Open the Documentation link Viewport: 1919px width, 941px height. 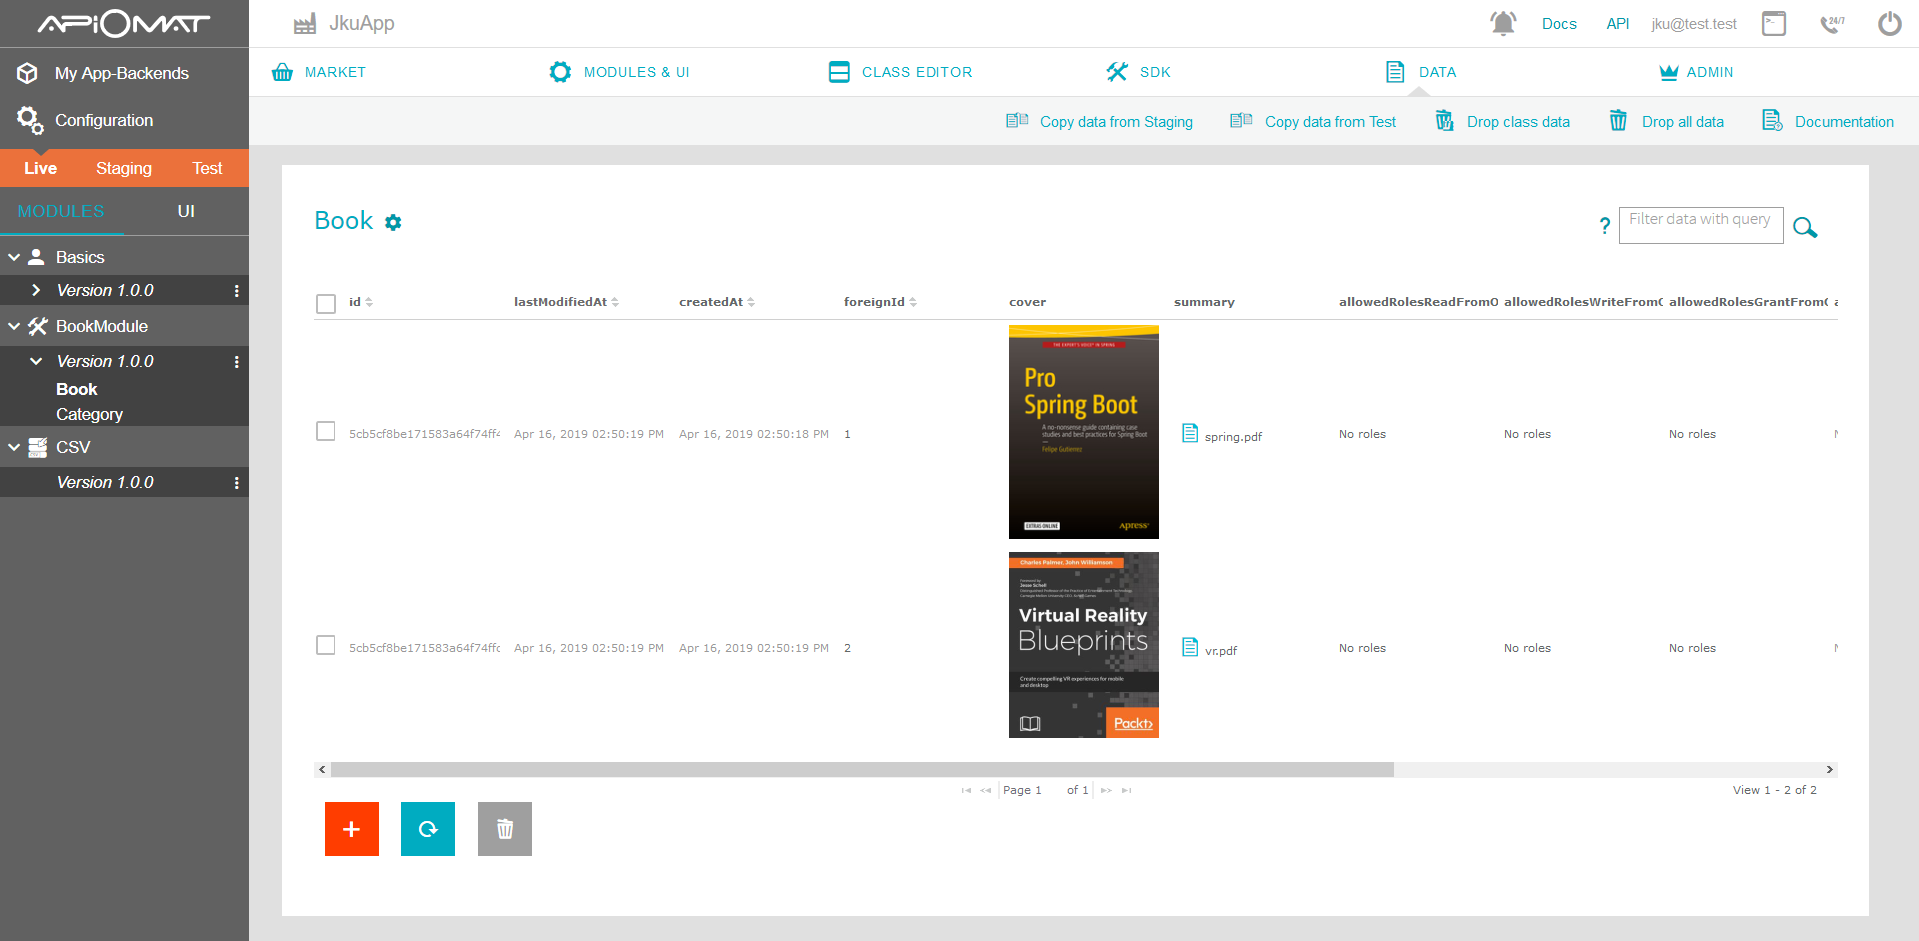[1828, 122]
